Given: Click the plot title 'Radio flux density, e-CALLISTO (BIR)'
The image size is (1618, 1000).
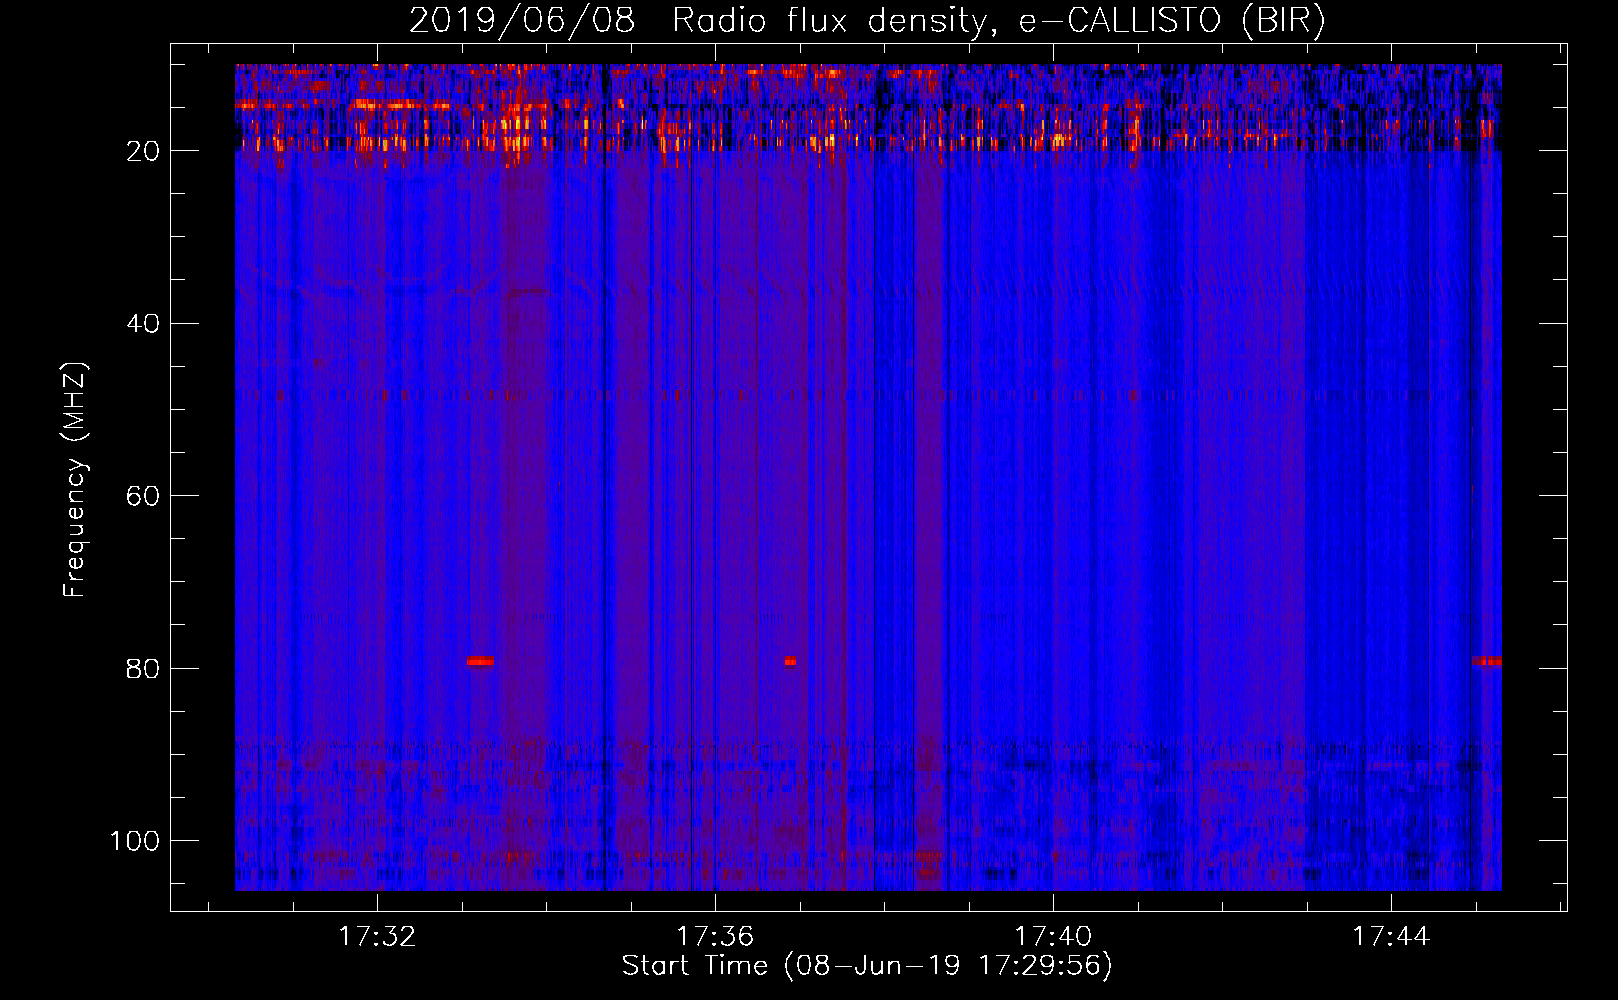Looking at the screenshot, I should point(998,21).
